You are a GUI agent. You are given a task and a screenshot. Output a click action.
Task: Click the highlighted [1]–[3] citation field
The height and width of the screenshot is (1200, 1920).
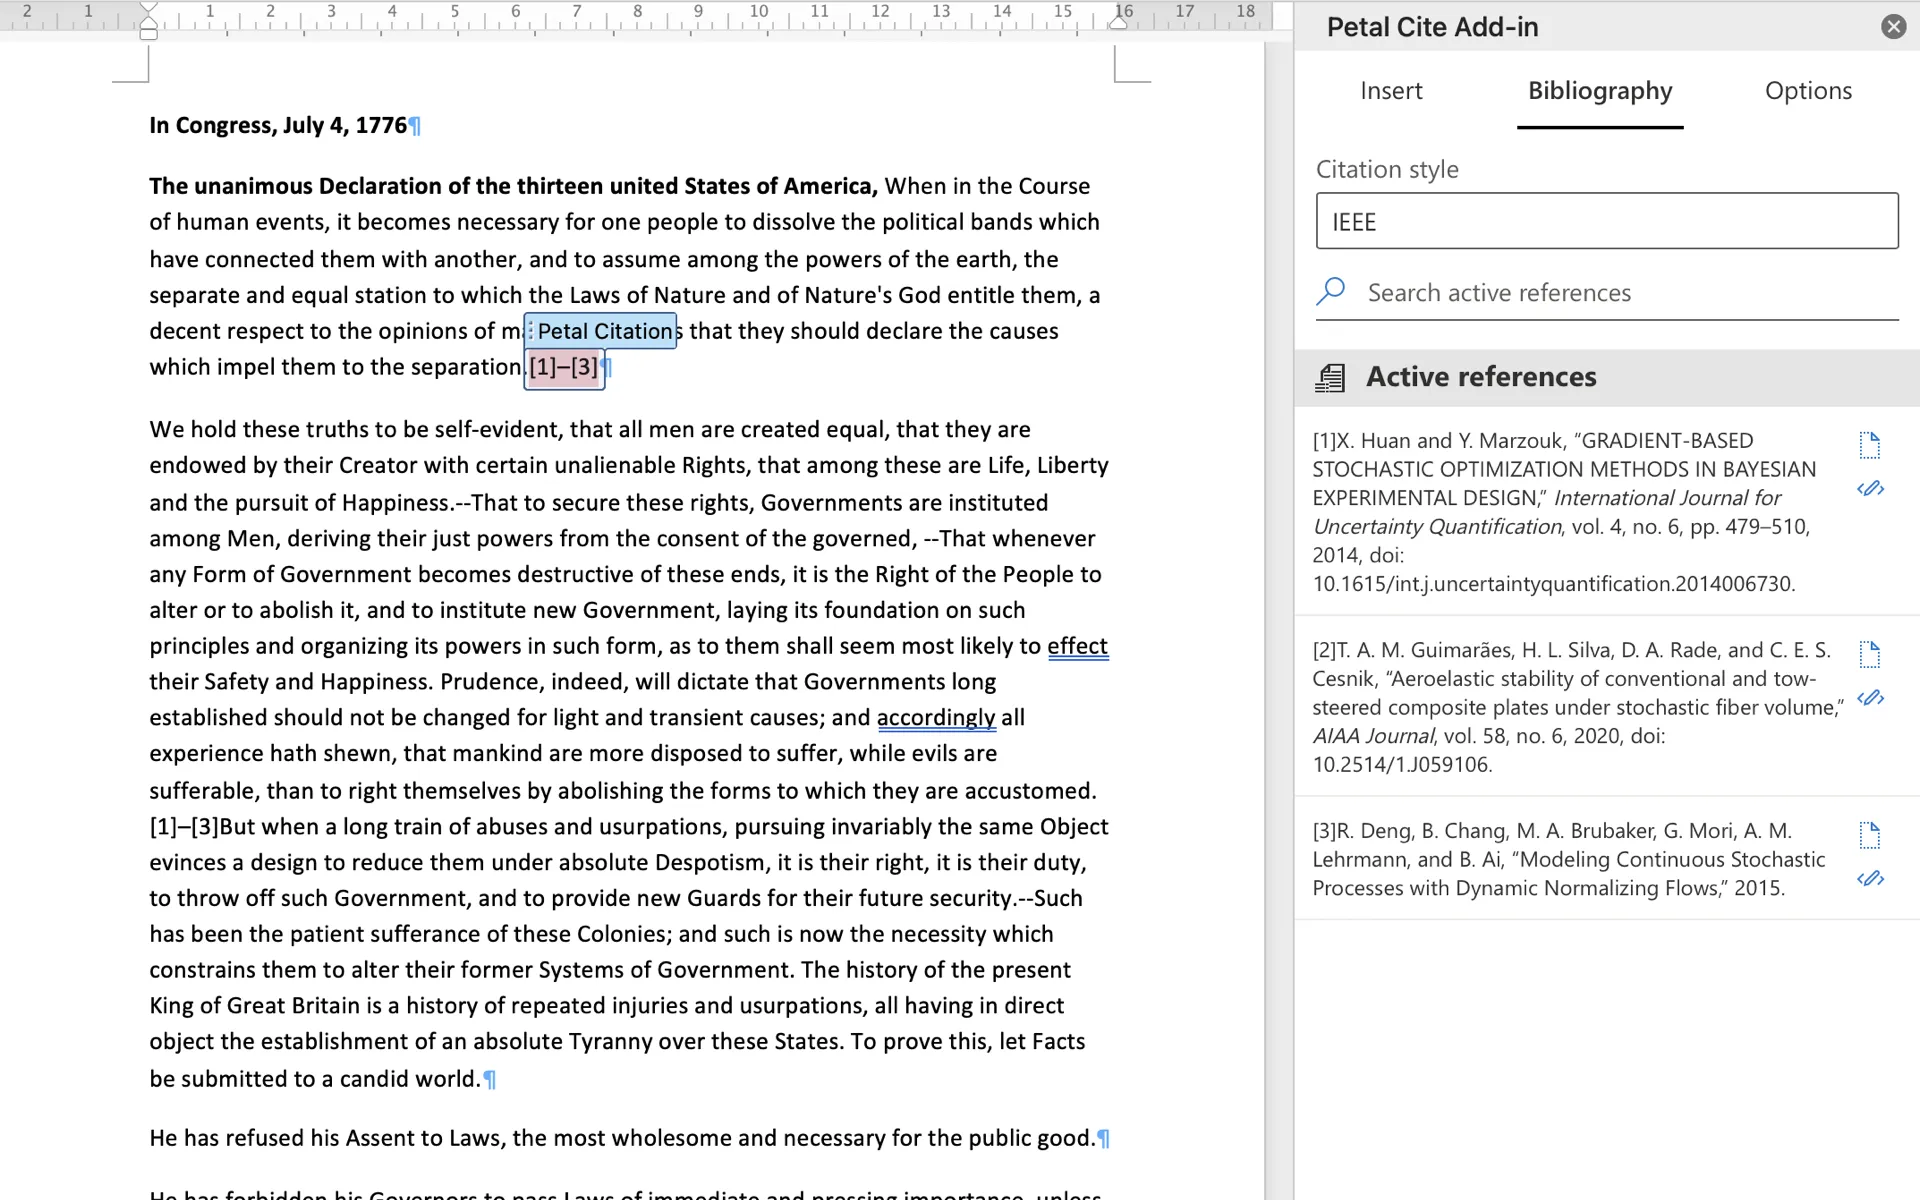pyautogui.click(x=564, y=367)
